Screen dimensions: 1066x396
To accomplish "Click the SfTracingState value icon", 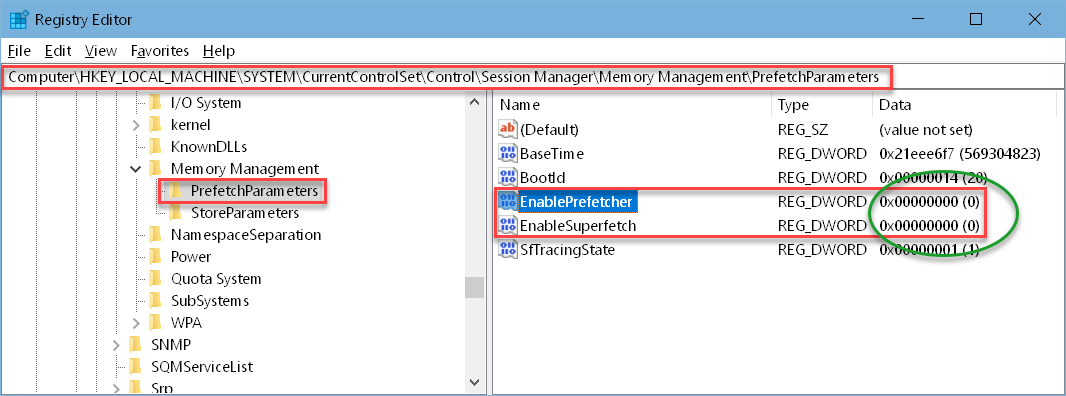I will tap(508, 250).
